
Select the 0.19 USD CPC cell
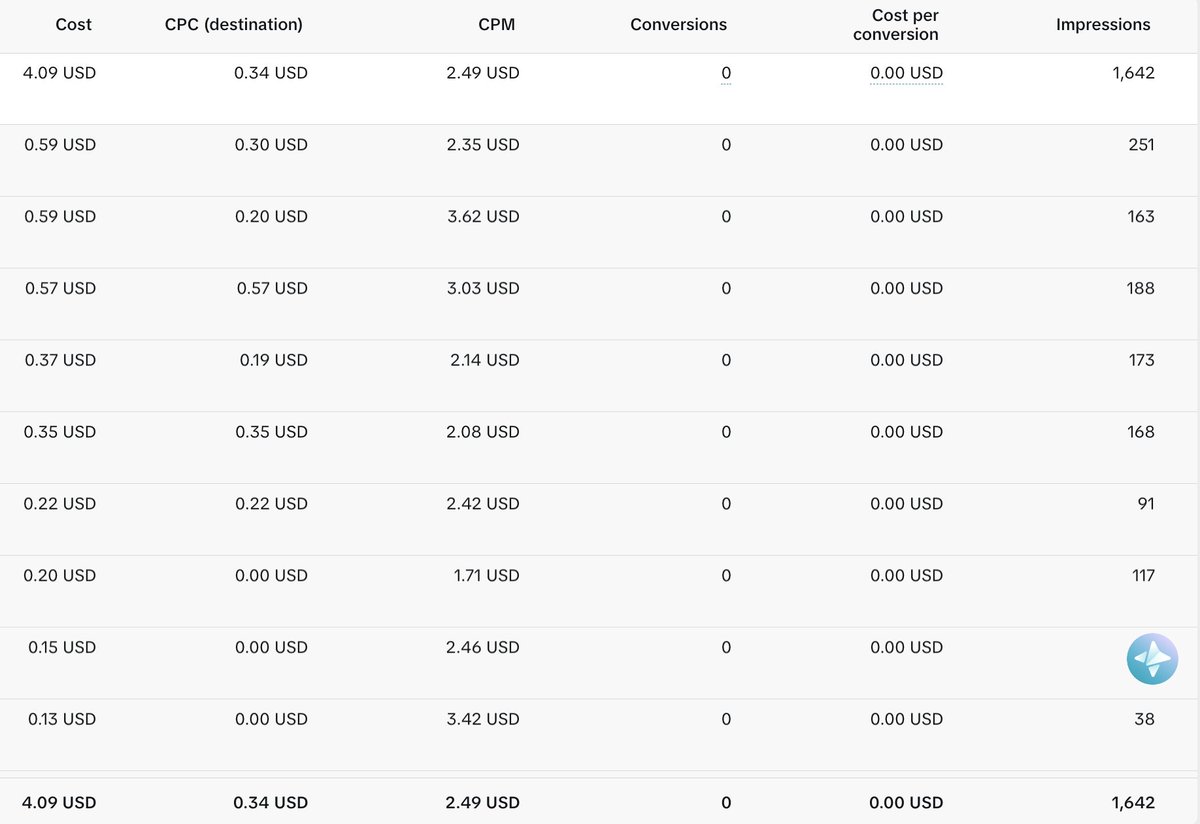(x=273, y=360)
